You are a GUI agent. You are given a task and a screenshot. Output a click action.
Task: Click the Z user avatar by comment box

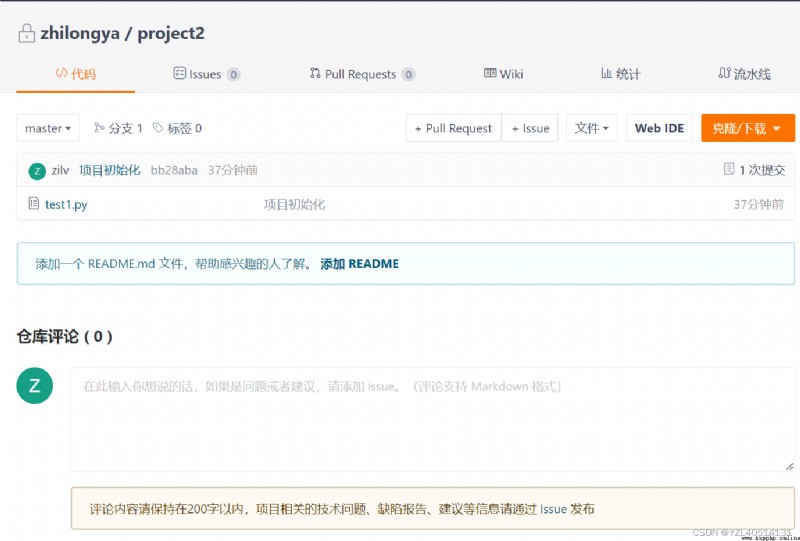pos(35,386)
